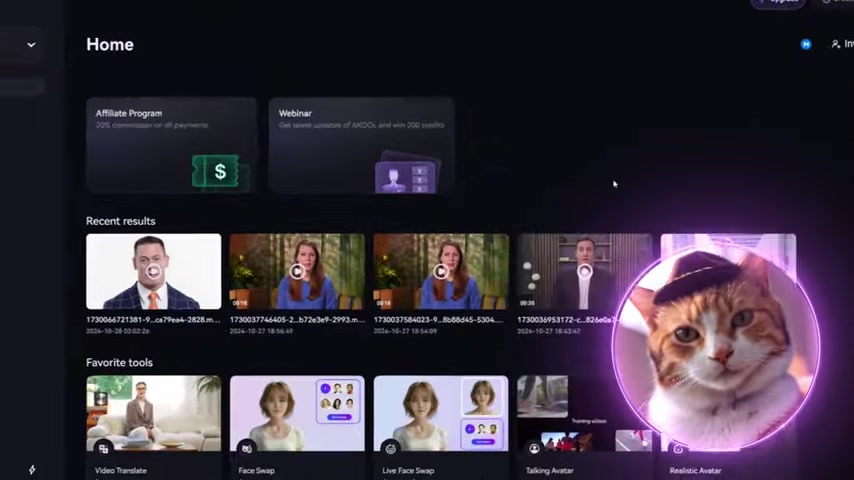Open the Face Swap tool thumbnail
854x480 pixels.
pyautogui.click(x=297, y=413)
